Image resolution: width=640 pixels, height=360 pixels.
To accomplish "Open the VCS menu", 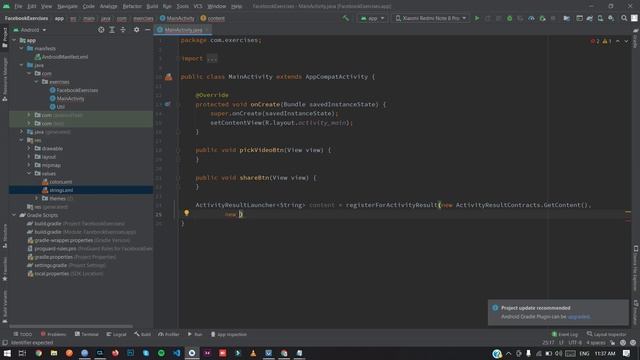I will pyautogui.click(x=198, y=6).
